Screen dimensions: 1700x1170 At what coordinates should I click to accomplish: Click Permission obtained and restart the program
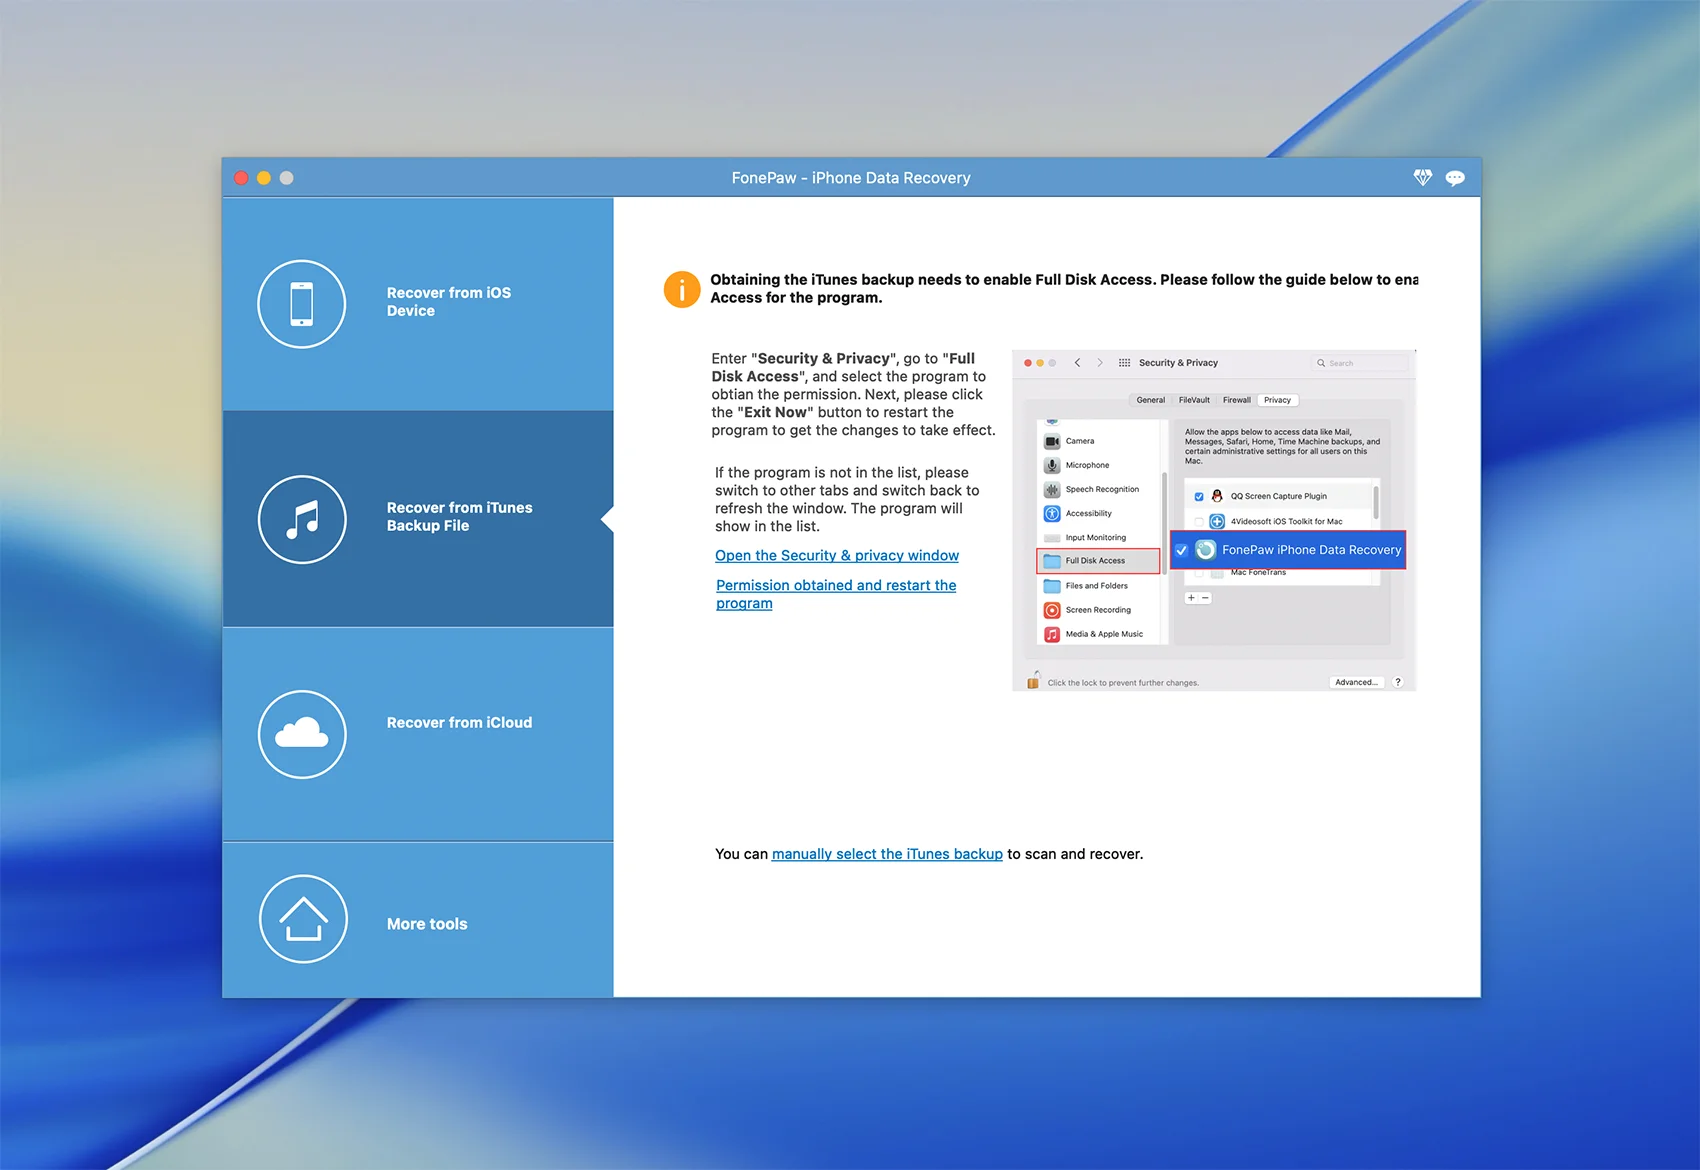[x=835, y=586]
